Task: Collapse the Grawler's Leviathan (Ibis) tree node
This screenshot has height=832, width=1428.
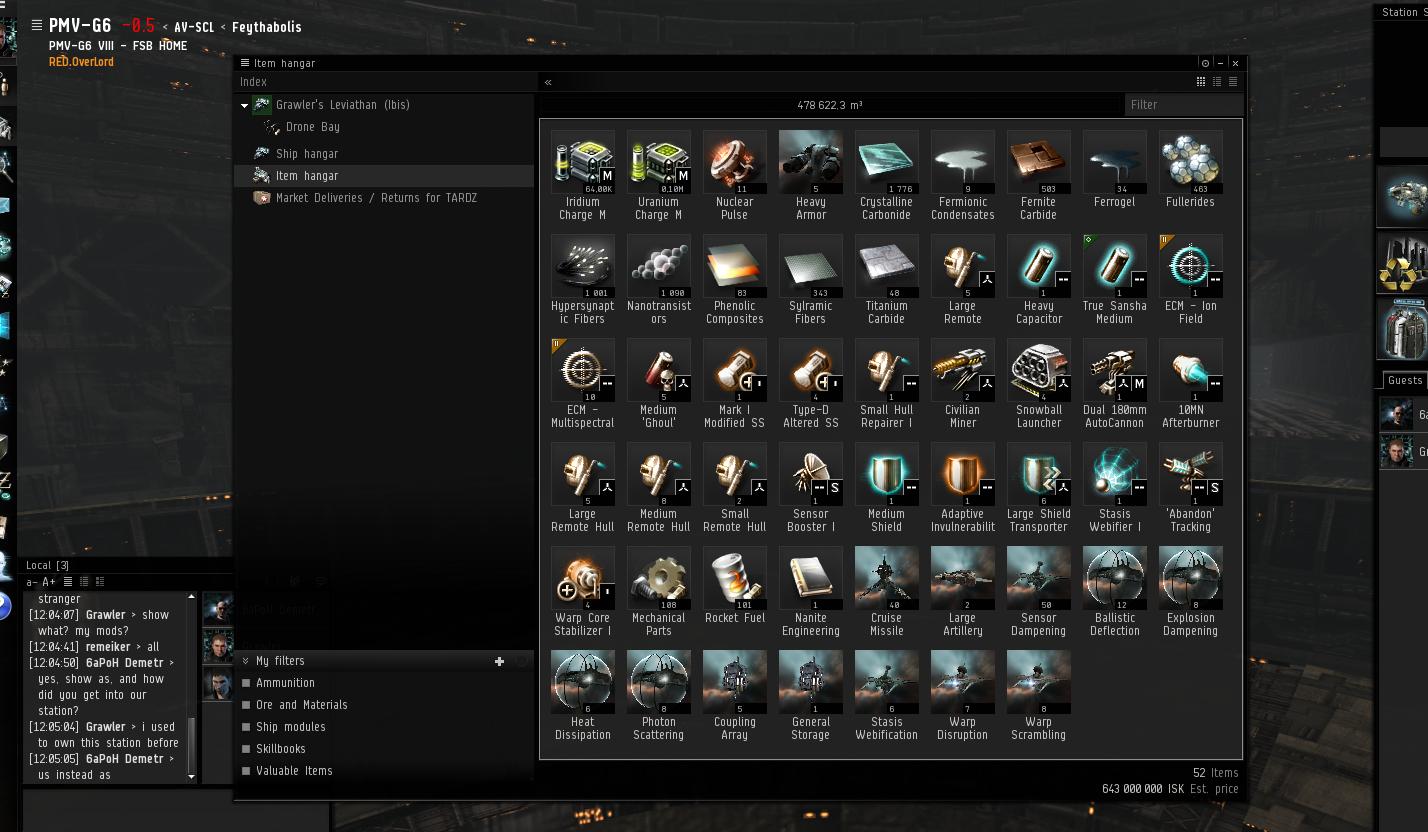Action: pos(244,105)
